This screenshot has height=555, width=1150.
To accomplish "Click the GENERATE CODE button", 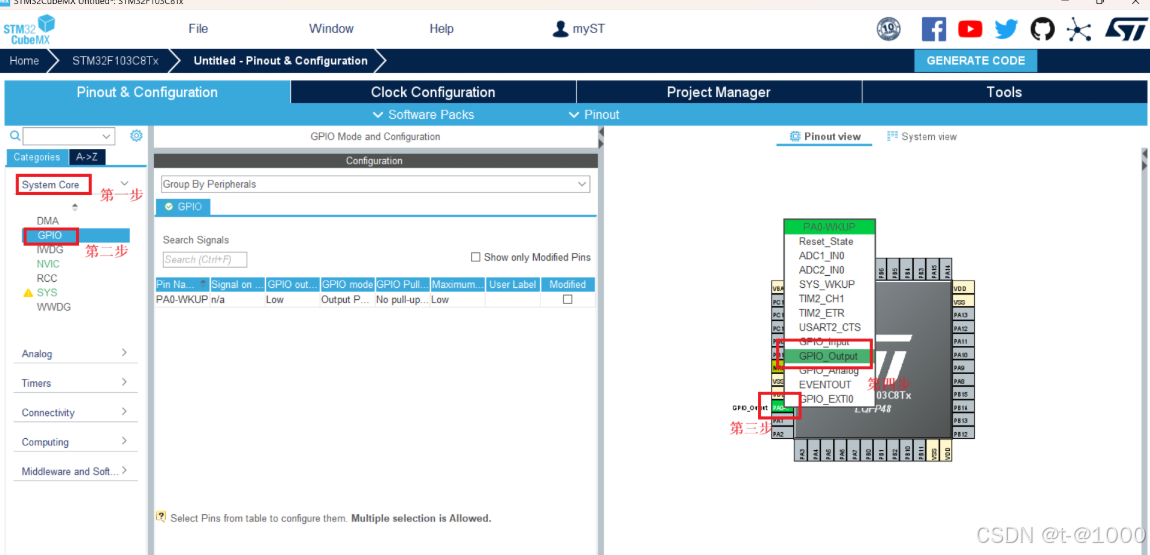I will coord(975,61).
